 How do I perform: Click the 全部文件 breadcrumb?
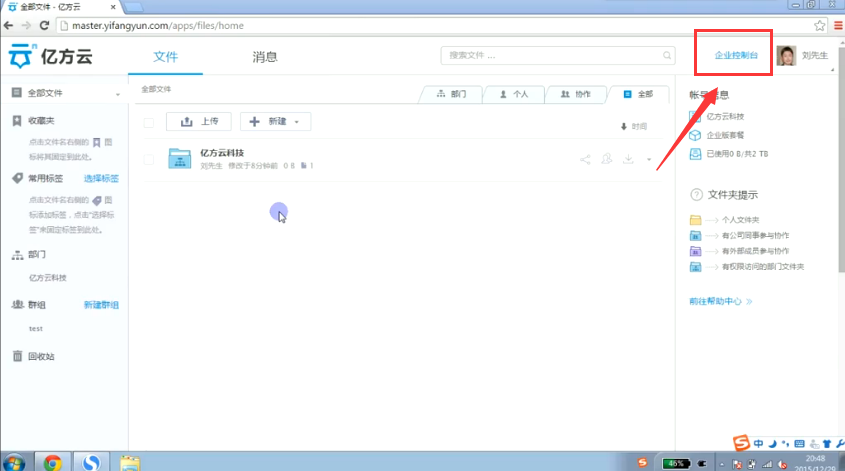(x=156, y=89)
